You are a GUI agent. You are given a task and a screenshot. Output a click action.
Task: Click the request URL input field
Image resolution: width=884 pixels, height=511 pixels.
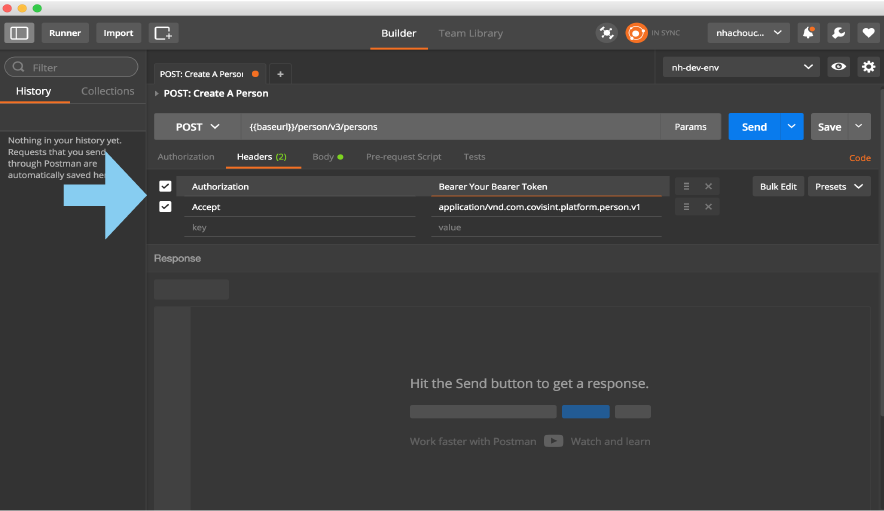(x=450, y=127)
